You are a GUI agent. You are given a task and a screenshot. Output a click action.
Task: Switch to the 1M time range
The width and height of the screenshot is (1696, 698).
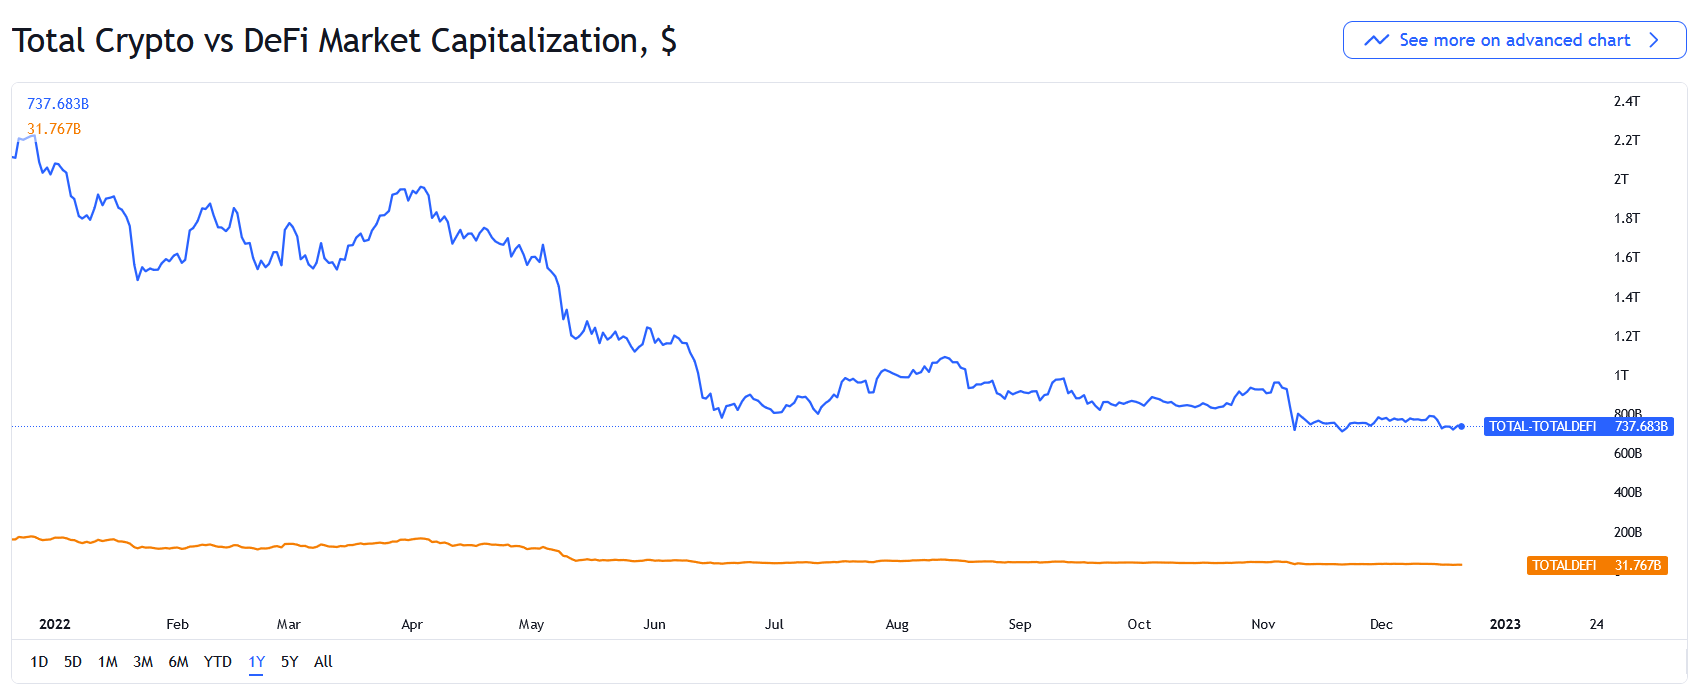108,662
